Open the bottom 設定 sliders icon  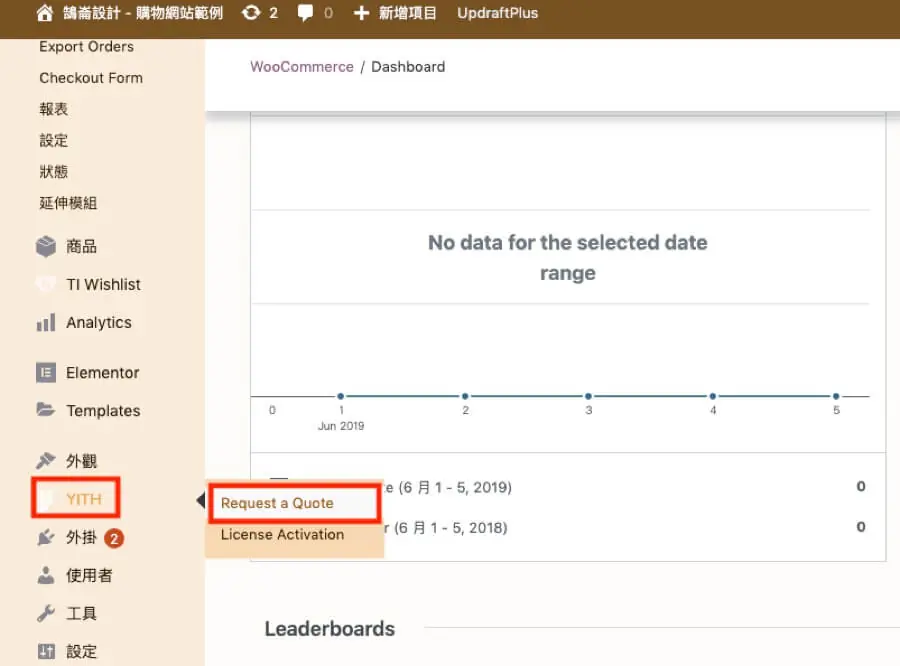point(46,651)
